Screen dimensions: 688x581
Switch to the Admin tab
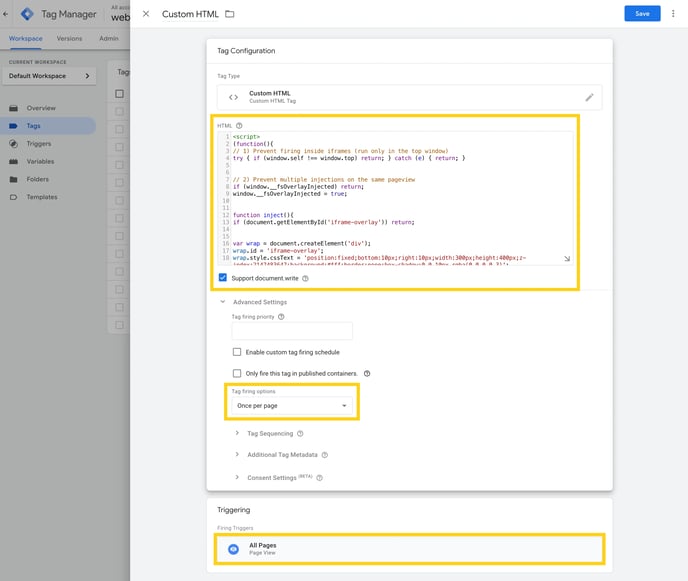(109, 39)
